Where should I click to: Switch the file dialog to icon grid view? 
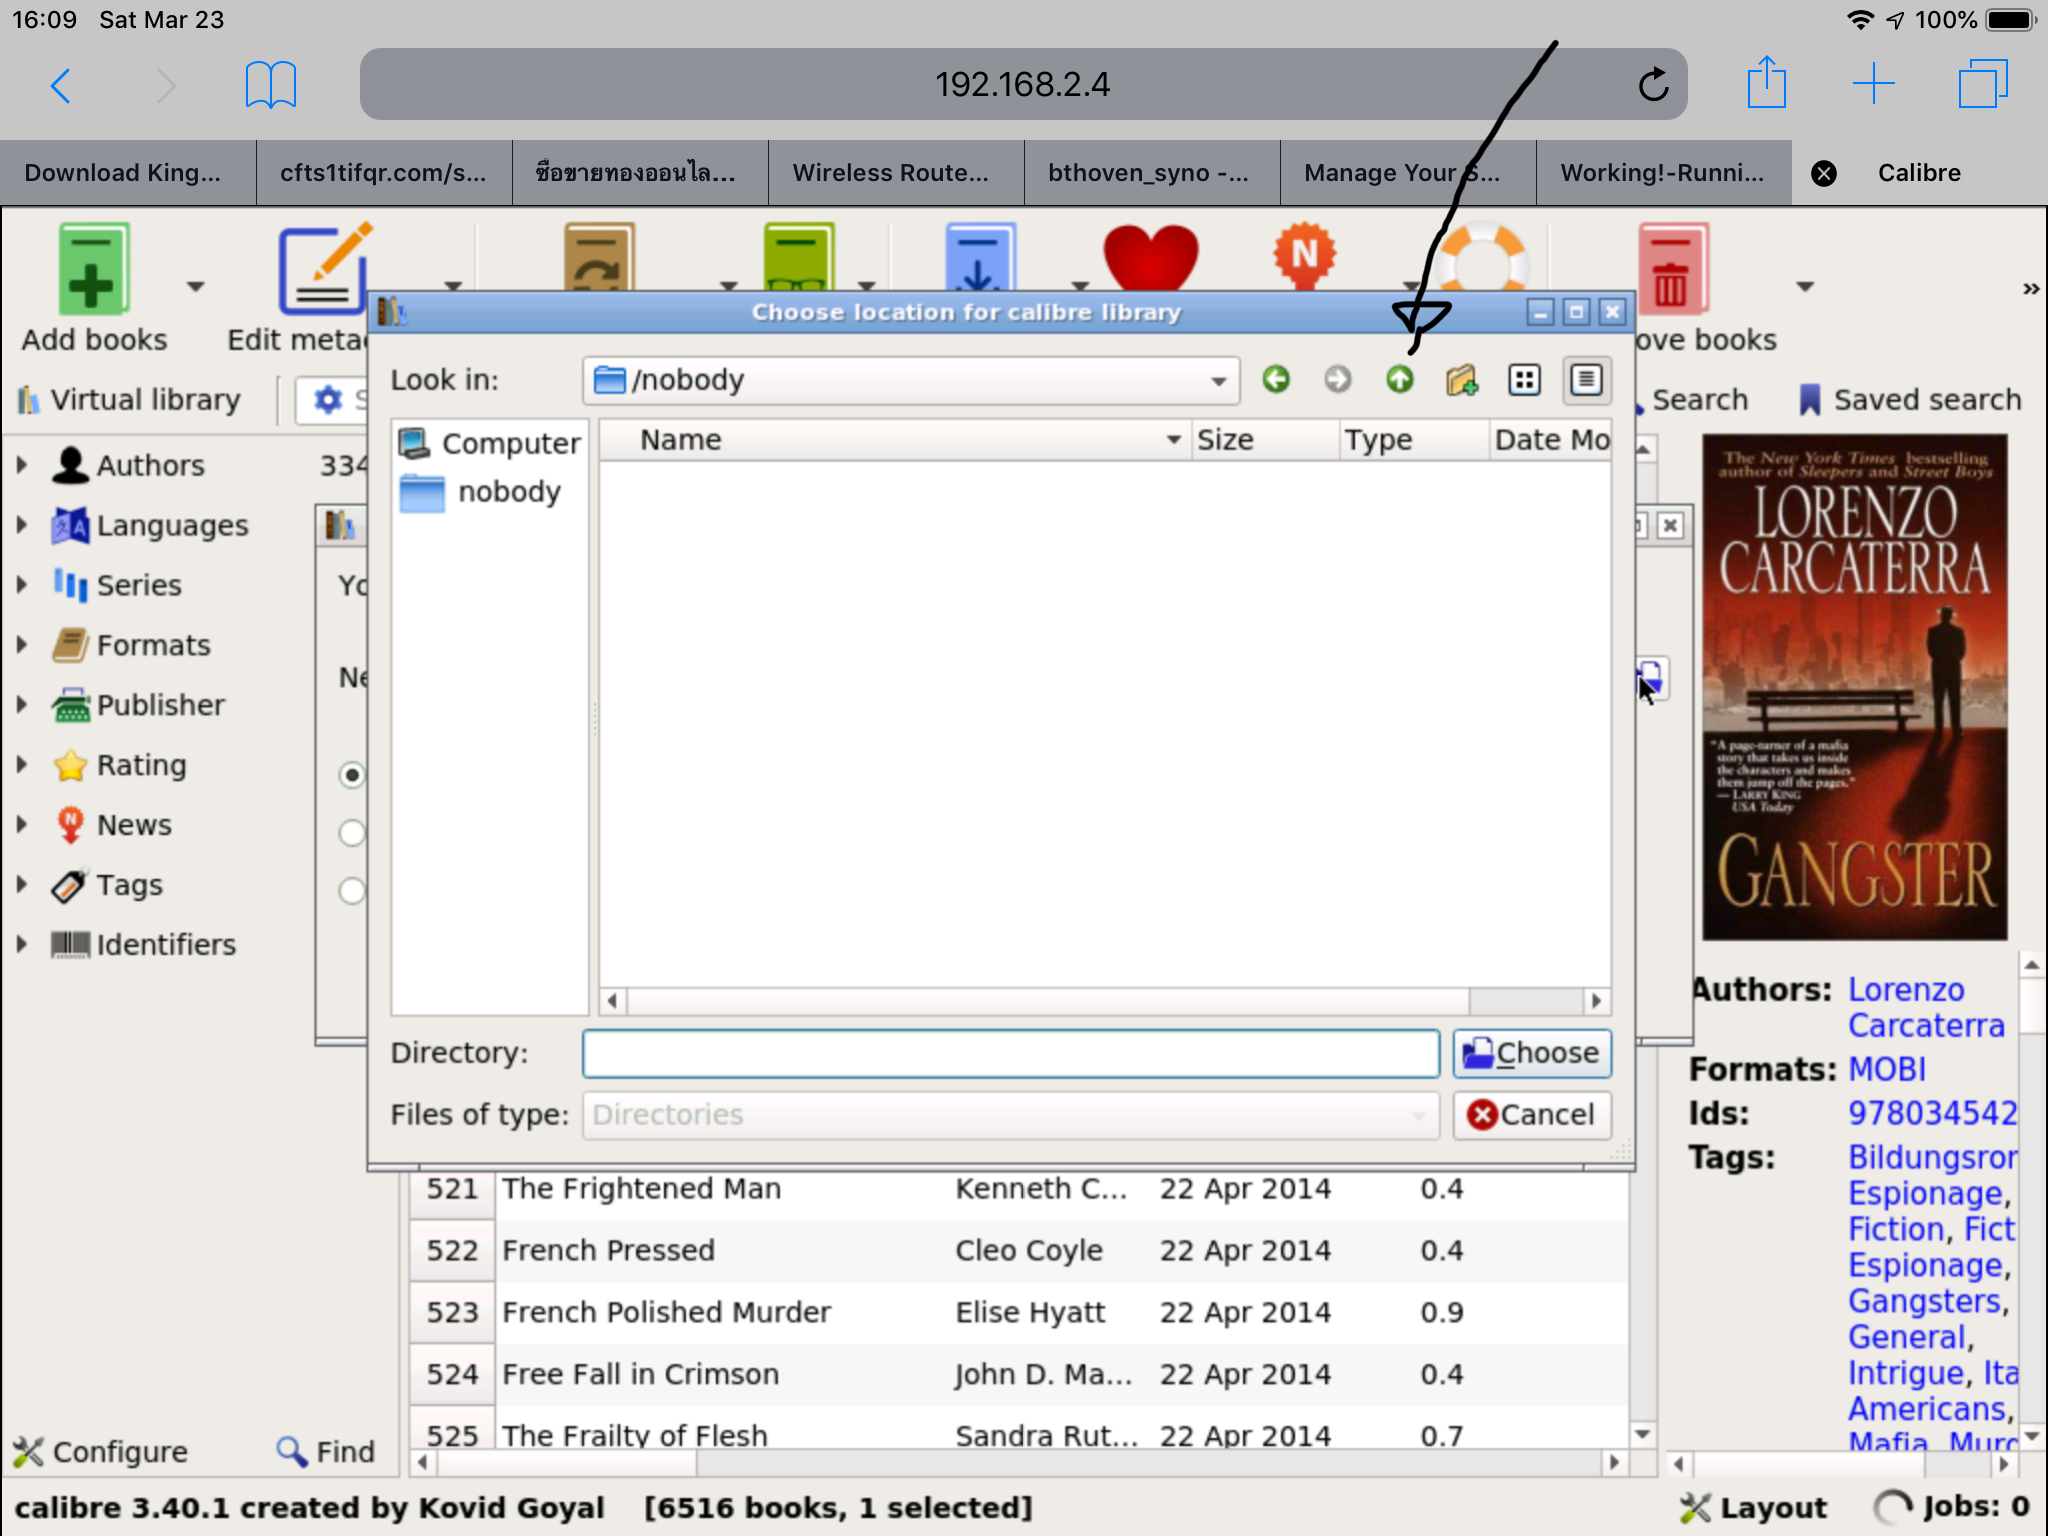point(1524,380)
